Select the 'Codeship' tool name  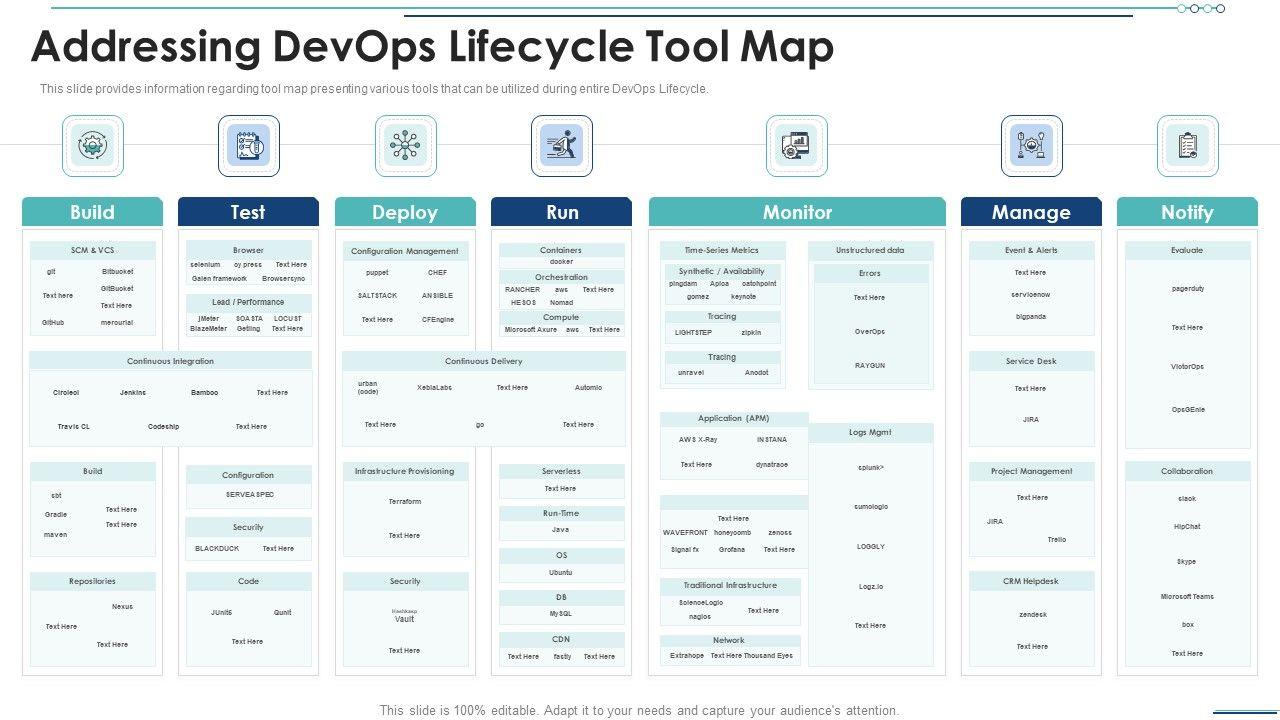(x=163, y=427)
